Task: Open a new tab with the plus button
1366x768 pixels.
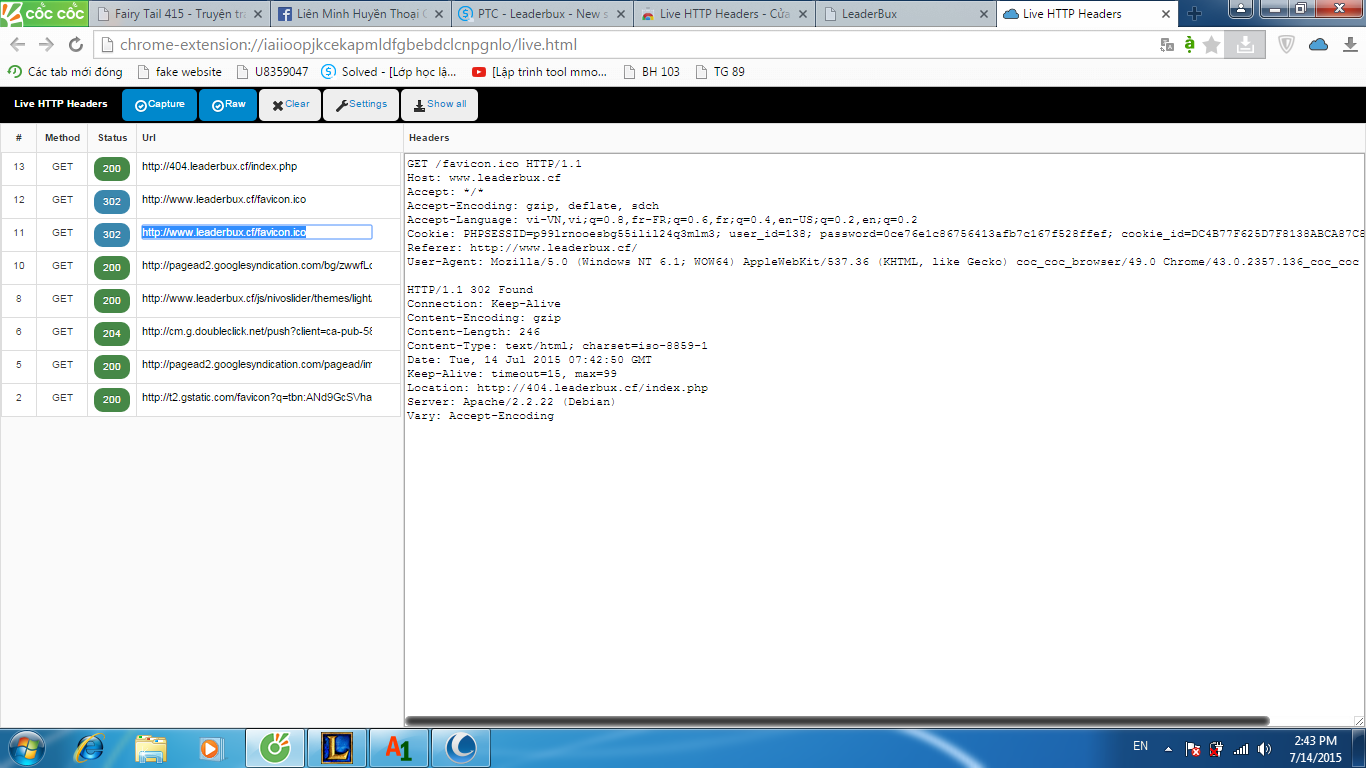Action: (x=1194, y=14)
